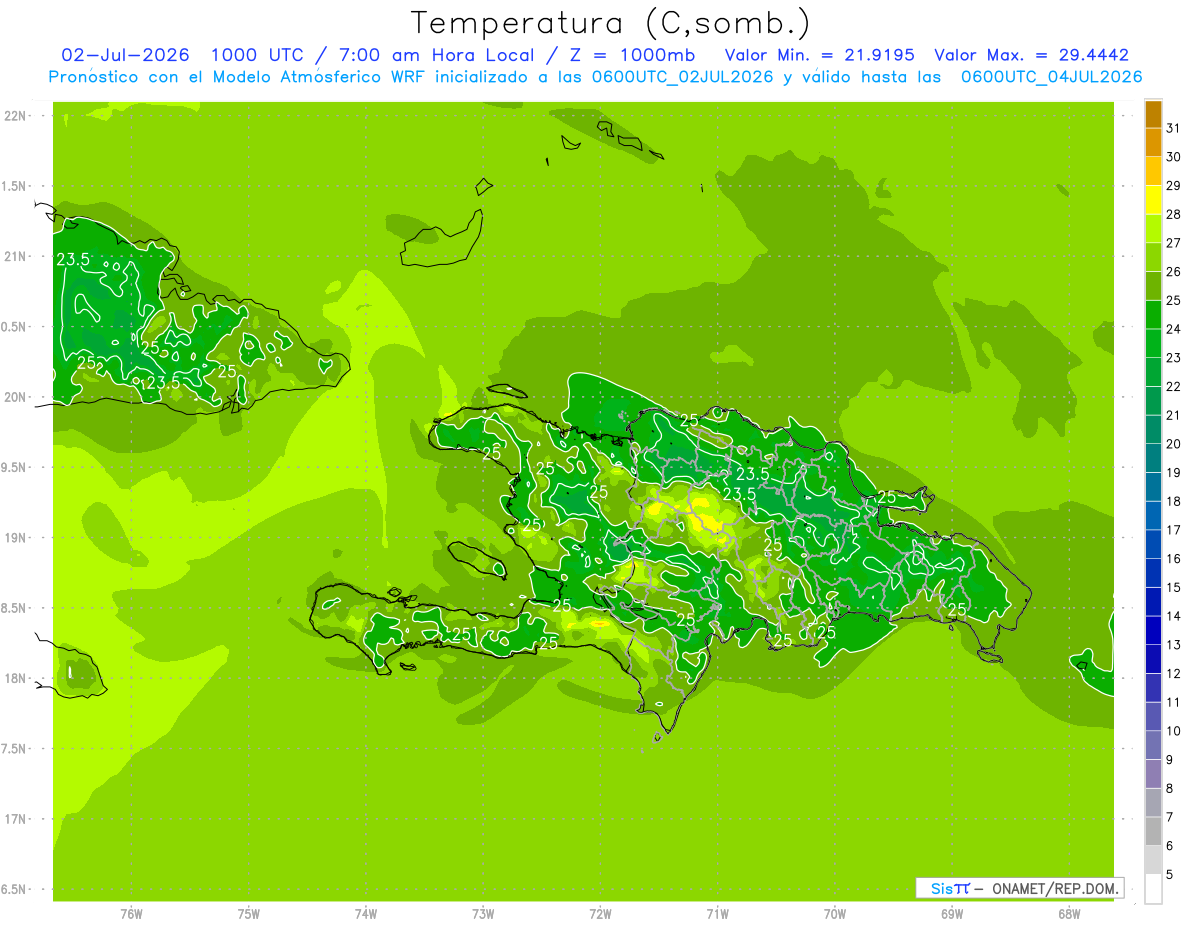This screenshot has height=927, width=1200.
Task: Click the gray 7 degree legend swatch
Action: [x=1153, y=831]
